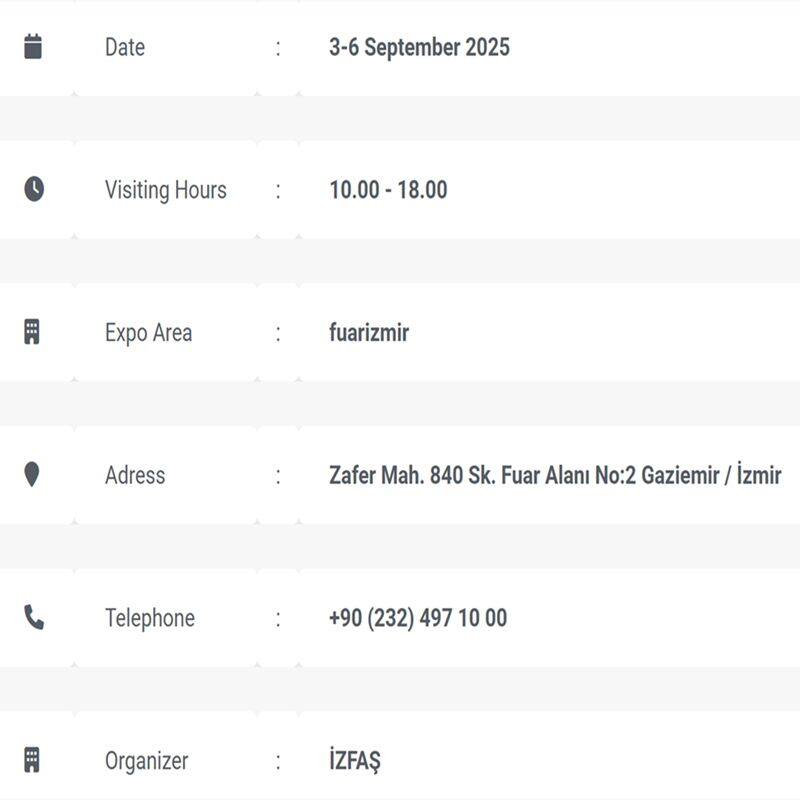The image size is (800, 800).
Task: Click the building icon next to Expo Area
Action: 32,332
